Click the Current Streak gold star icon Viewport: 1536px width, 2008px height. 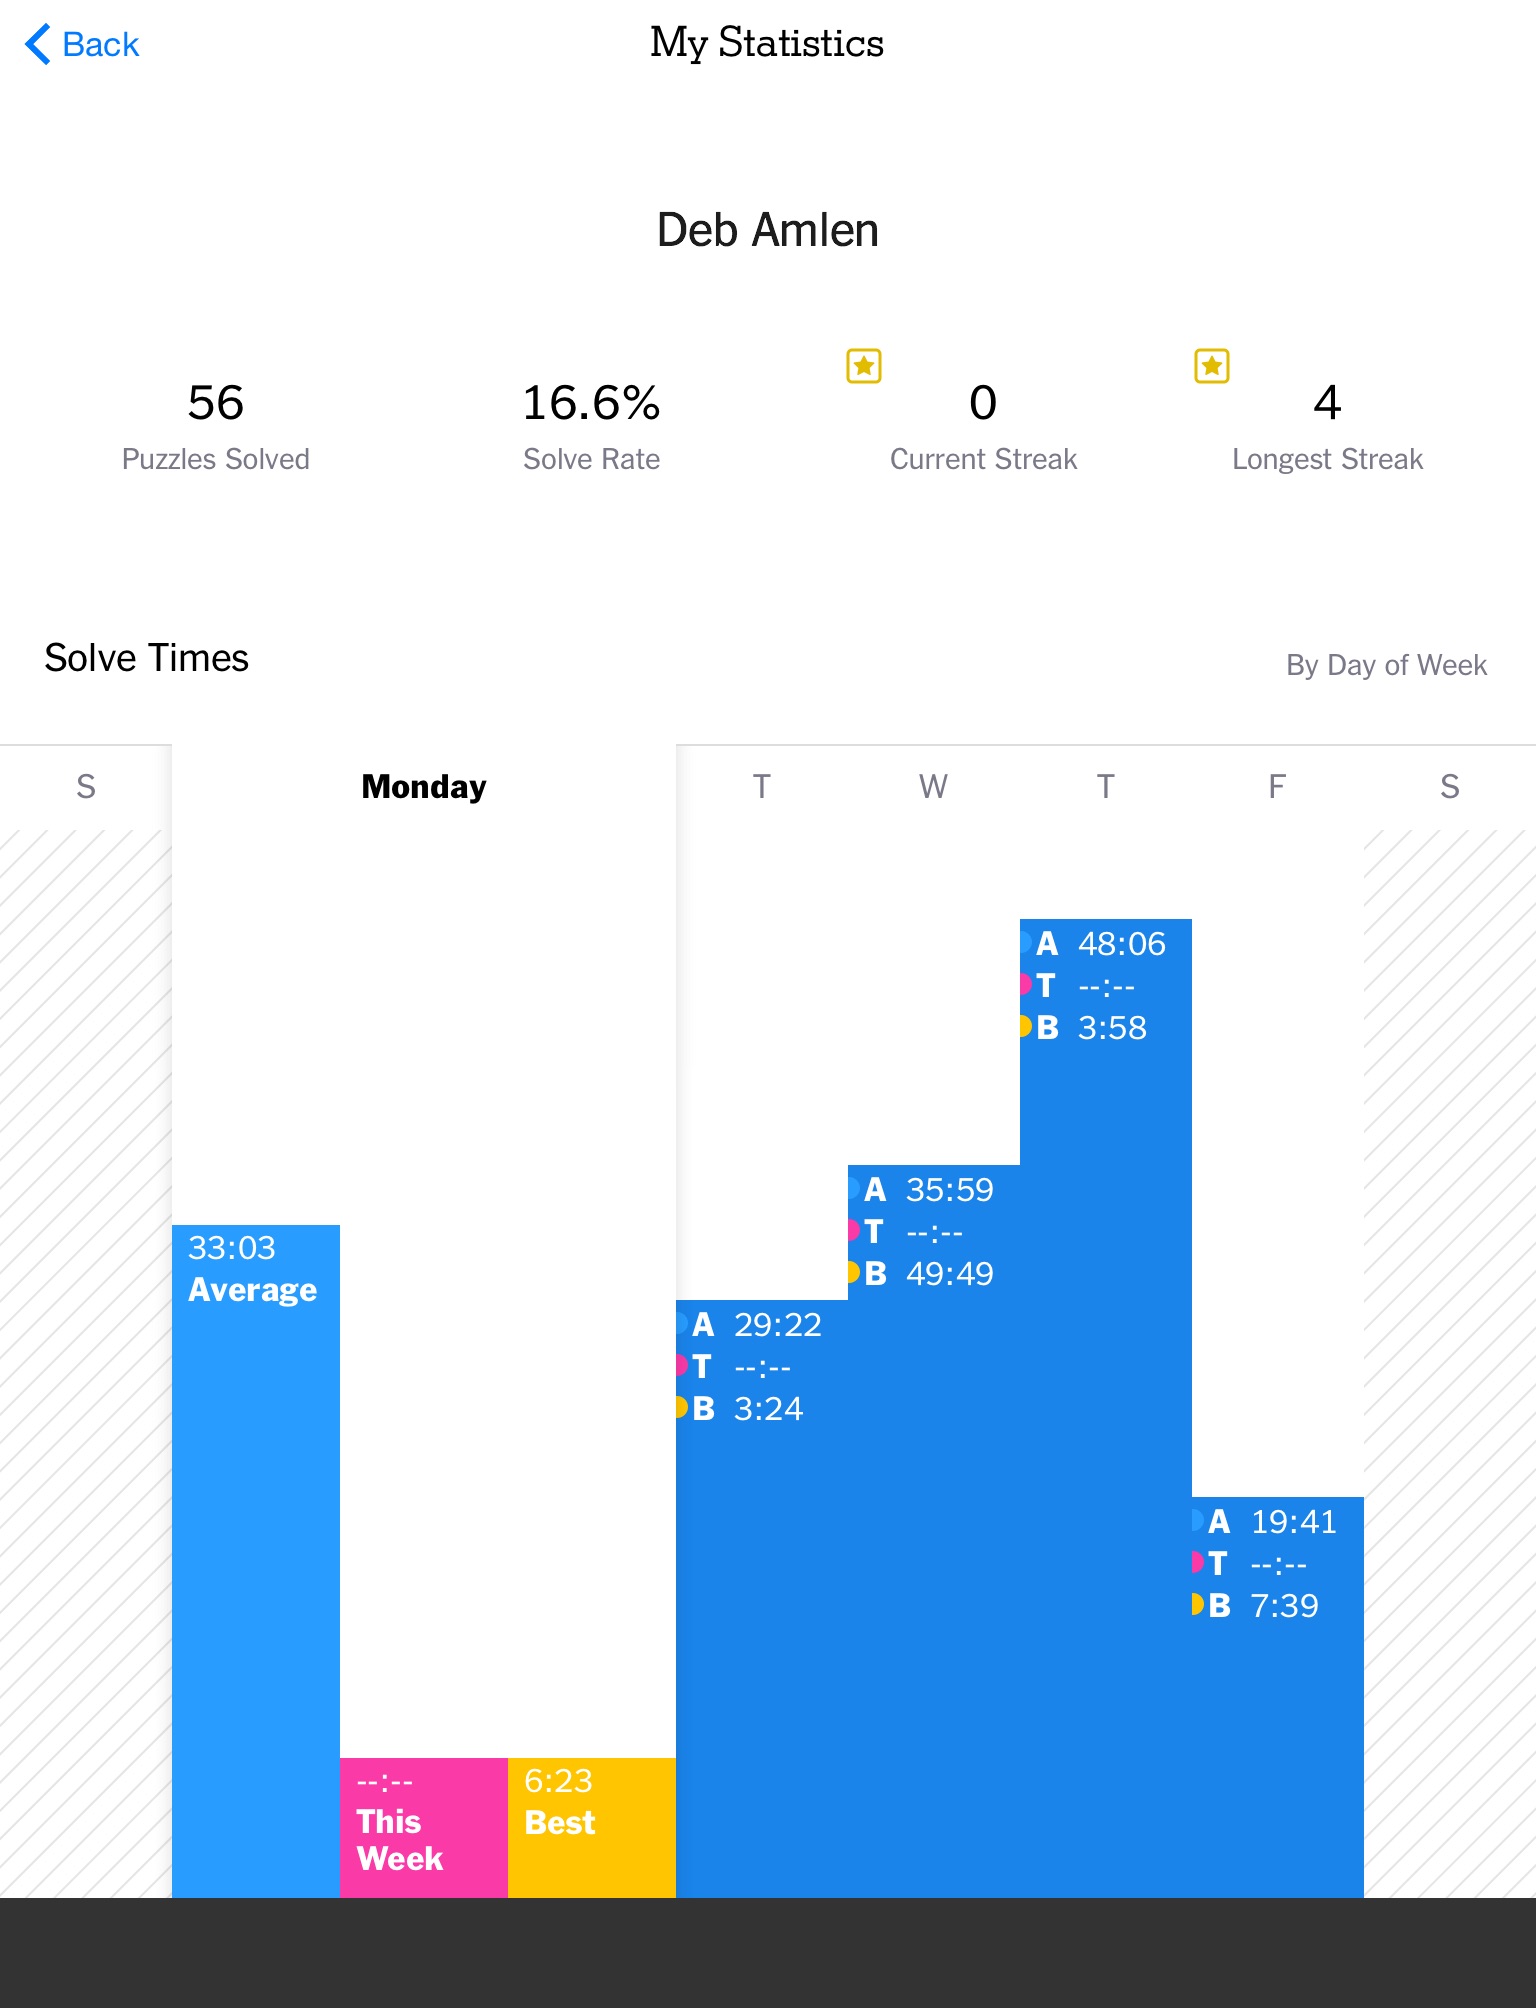click(x=864, y=366)
